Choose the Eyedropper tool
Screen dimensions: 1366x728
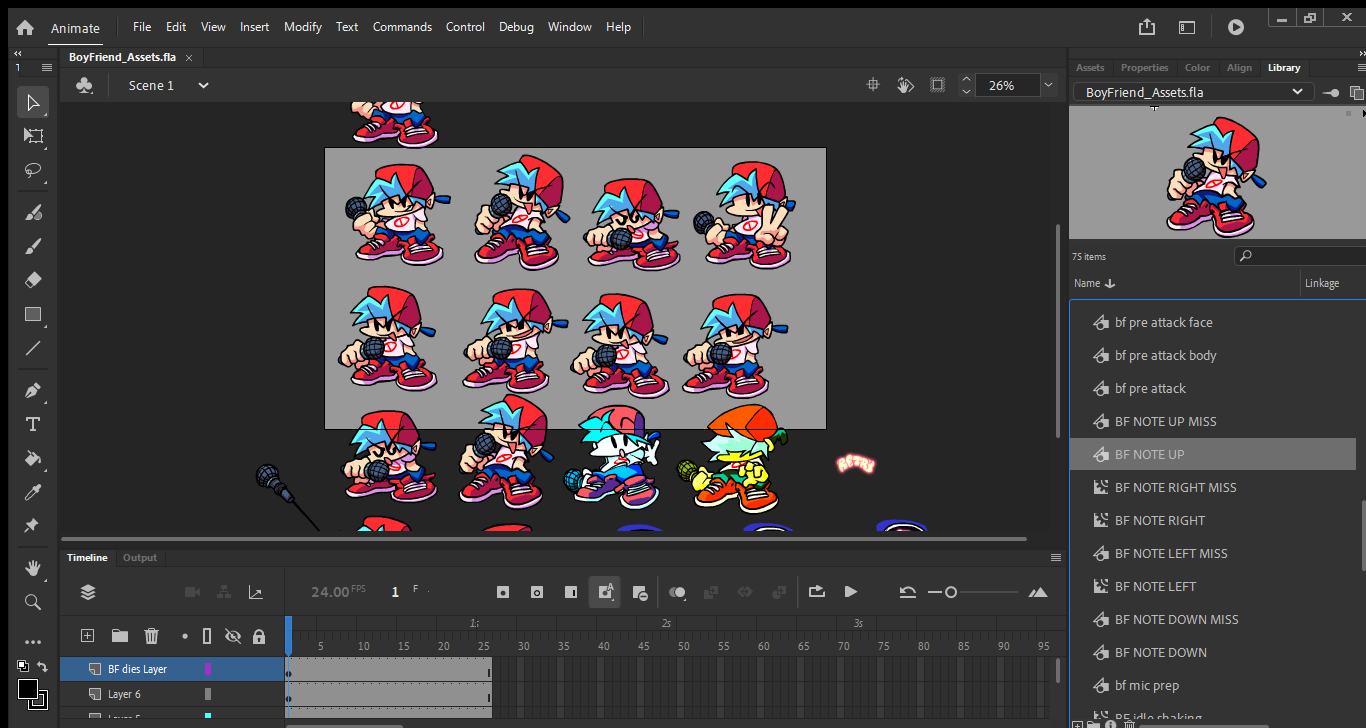click(33, 492)
